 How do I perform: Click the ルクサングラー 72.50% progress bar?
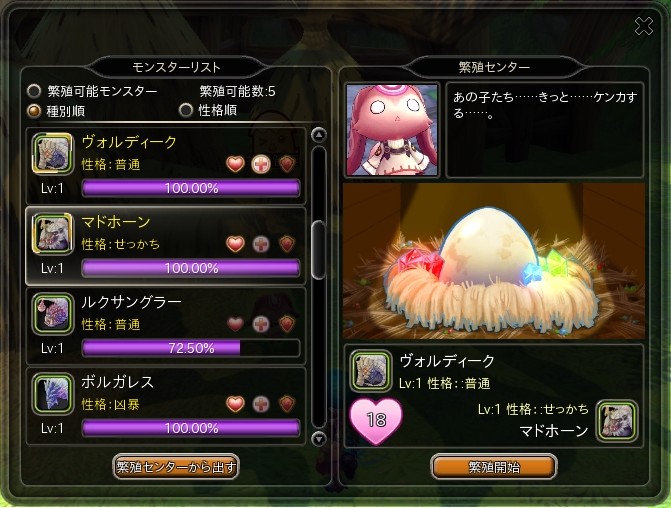coord(191,348)
